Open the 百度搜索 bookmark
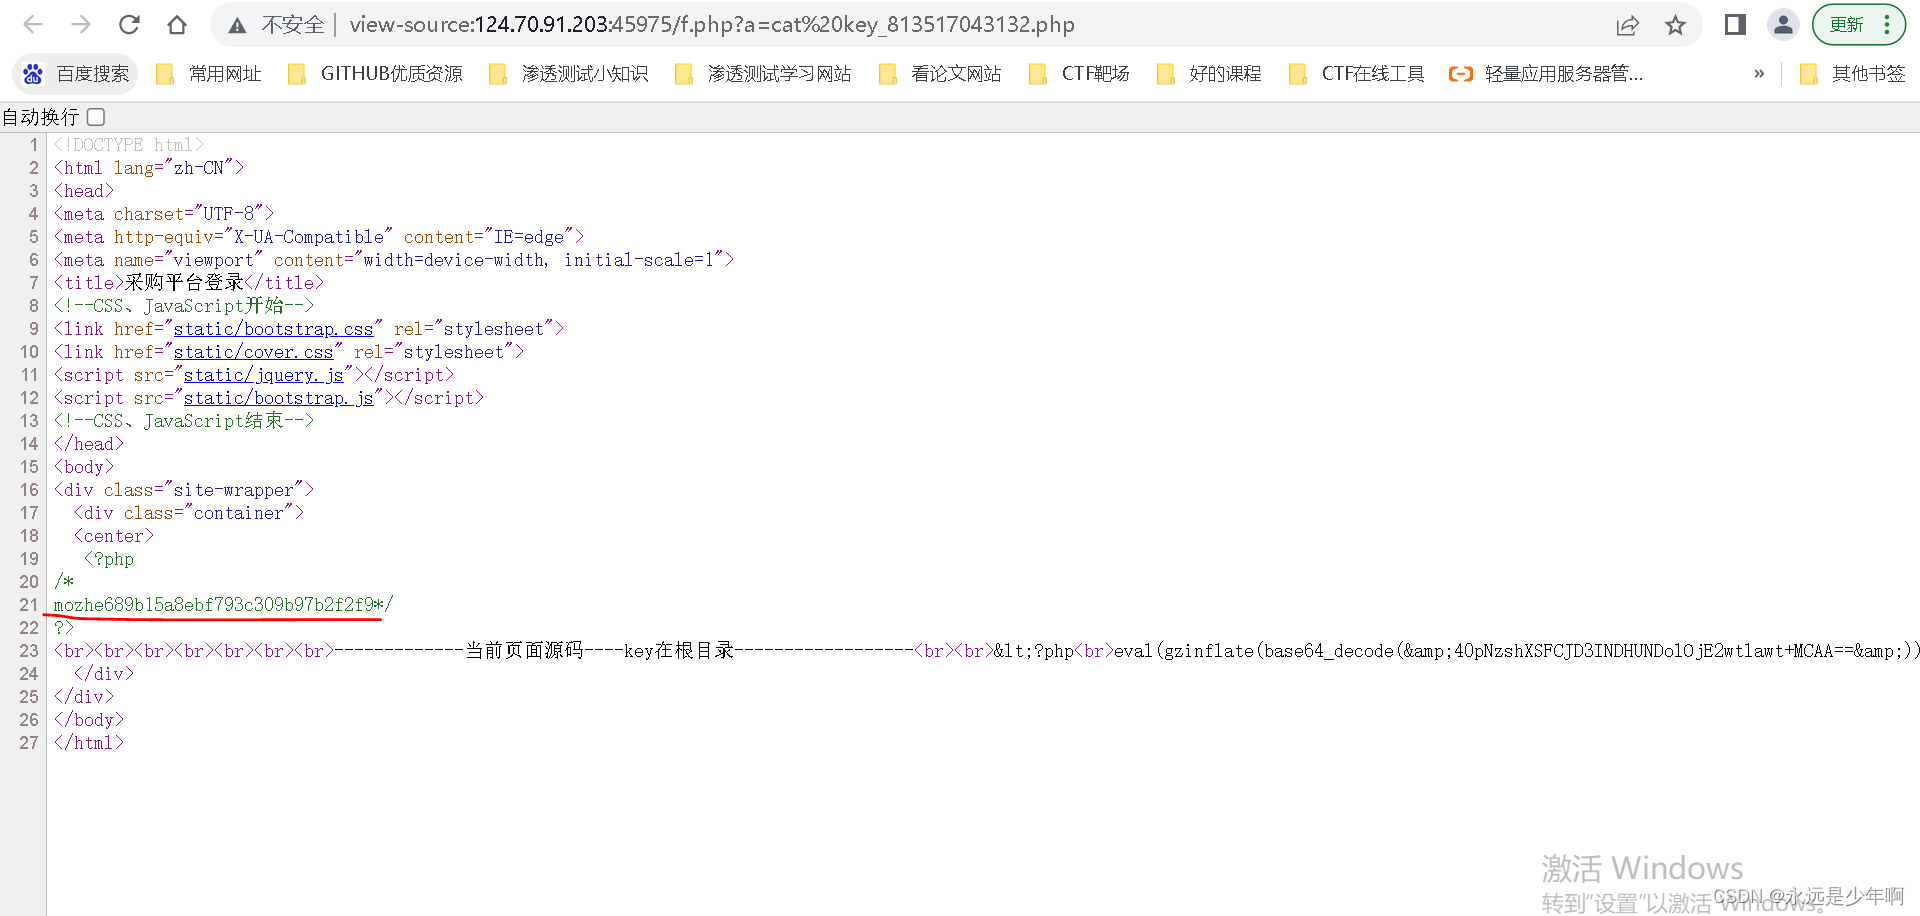 click(77, 74)
